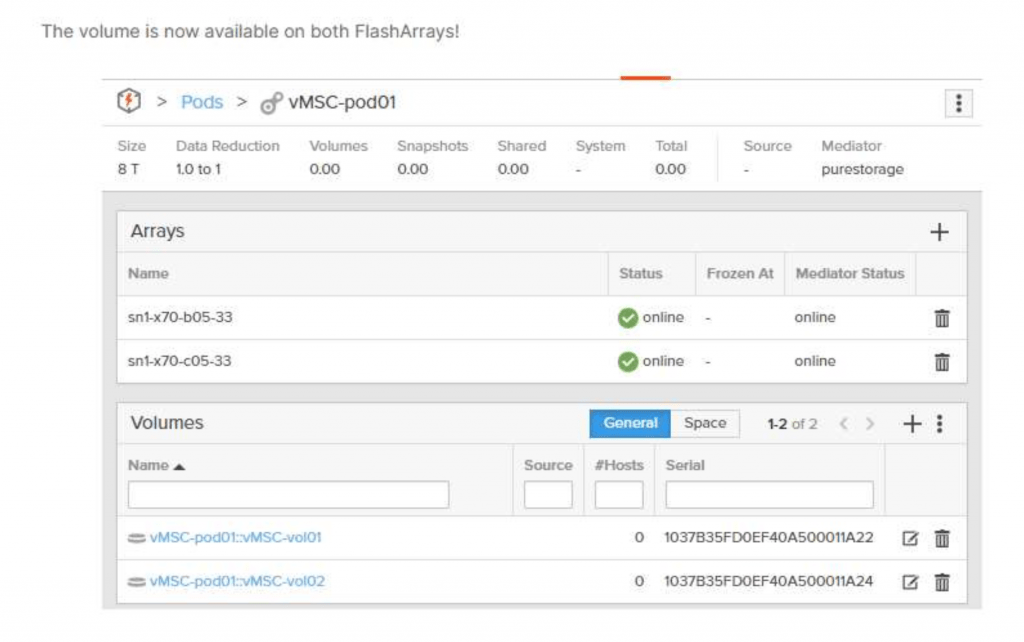Delete volume vMSC-vol02 with trash icon

(942, 582)
